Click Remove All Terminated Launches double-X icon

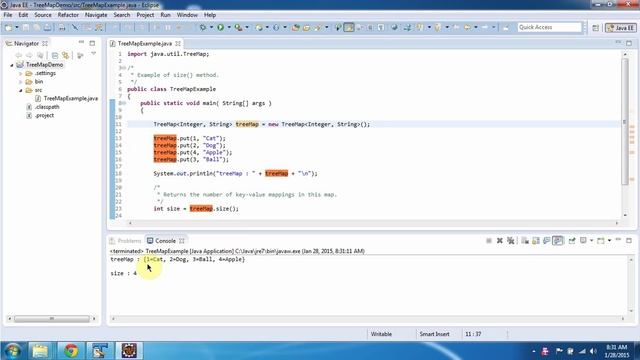click(x=511, y=241)
